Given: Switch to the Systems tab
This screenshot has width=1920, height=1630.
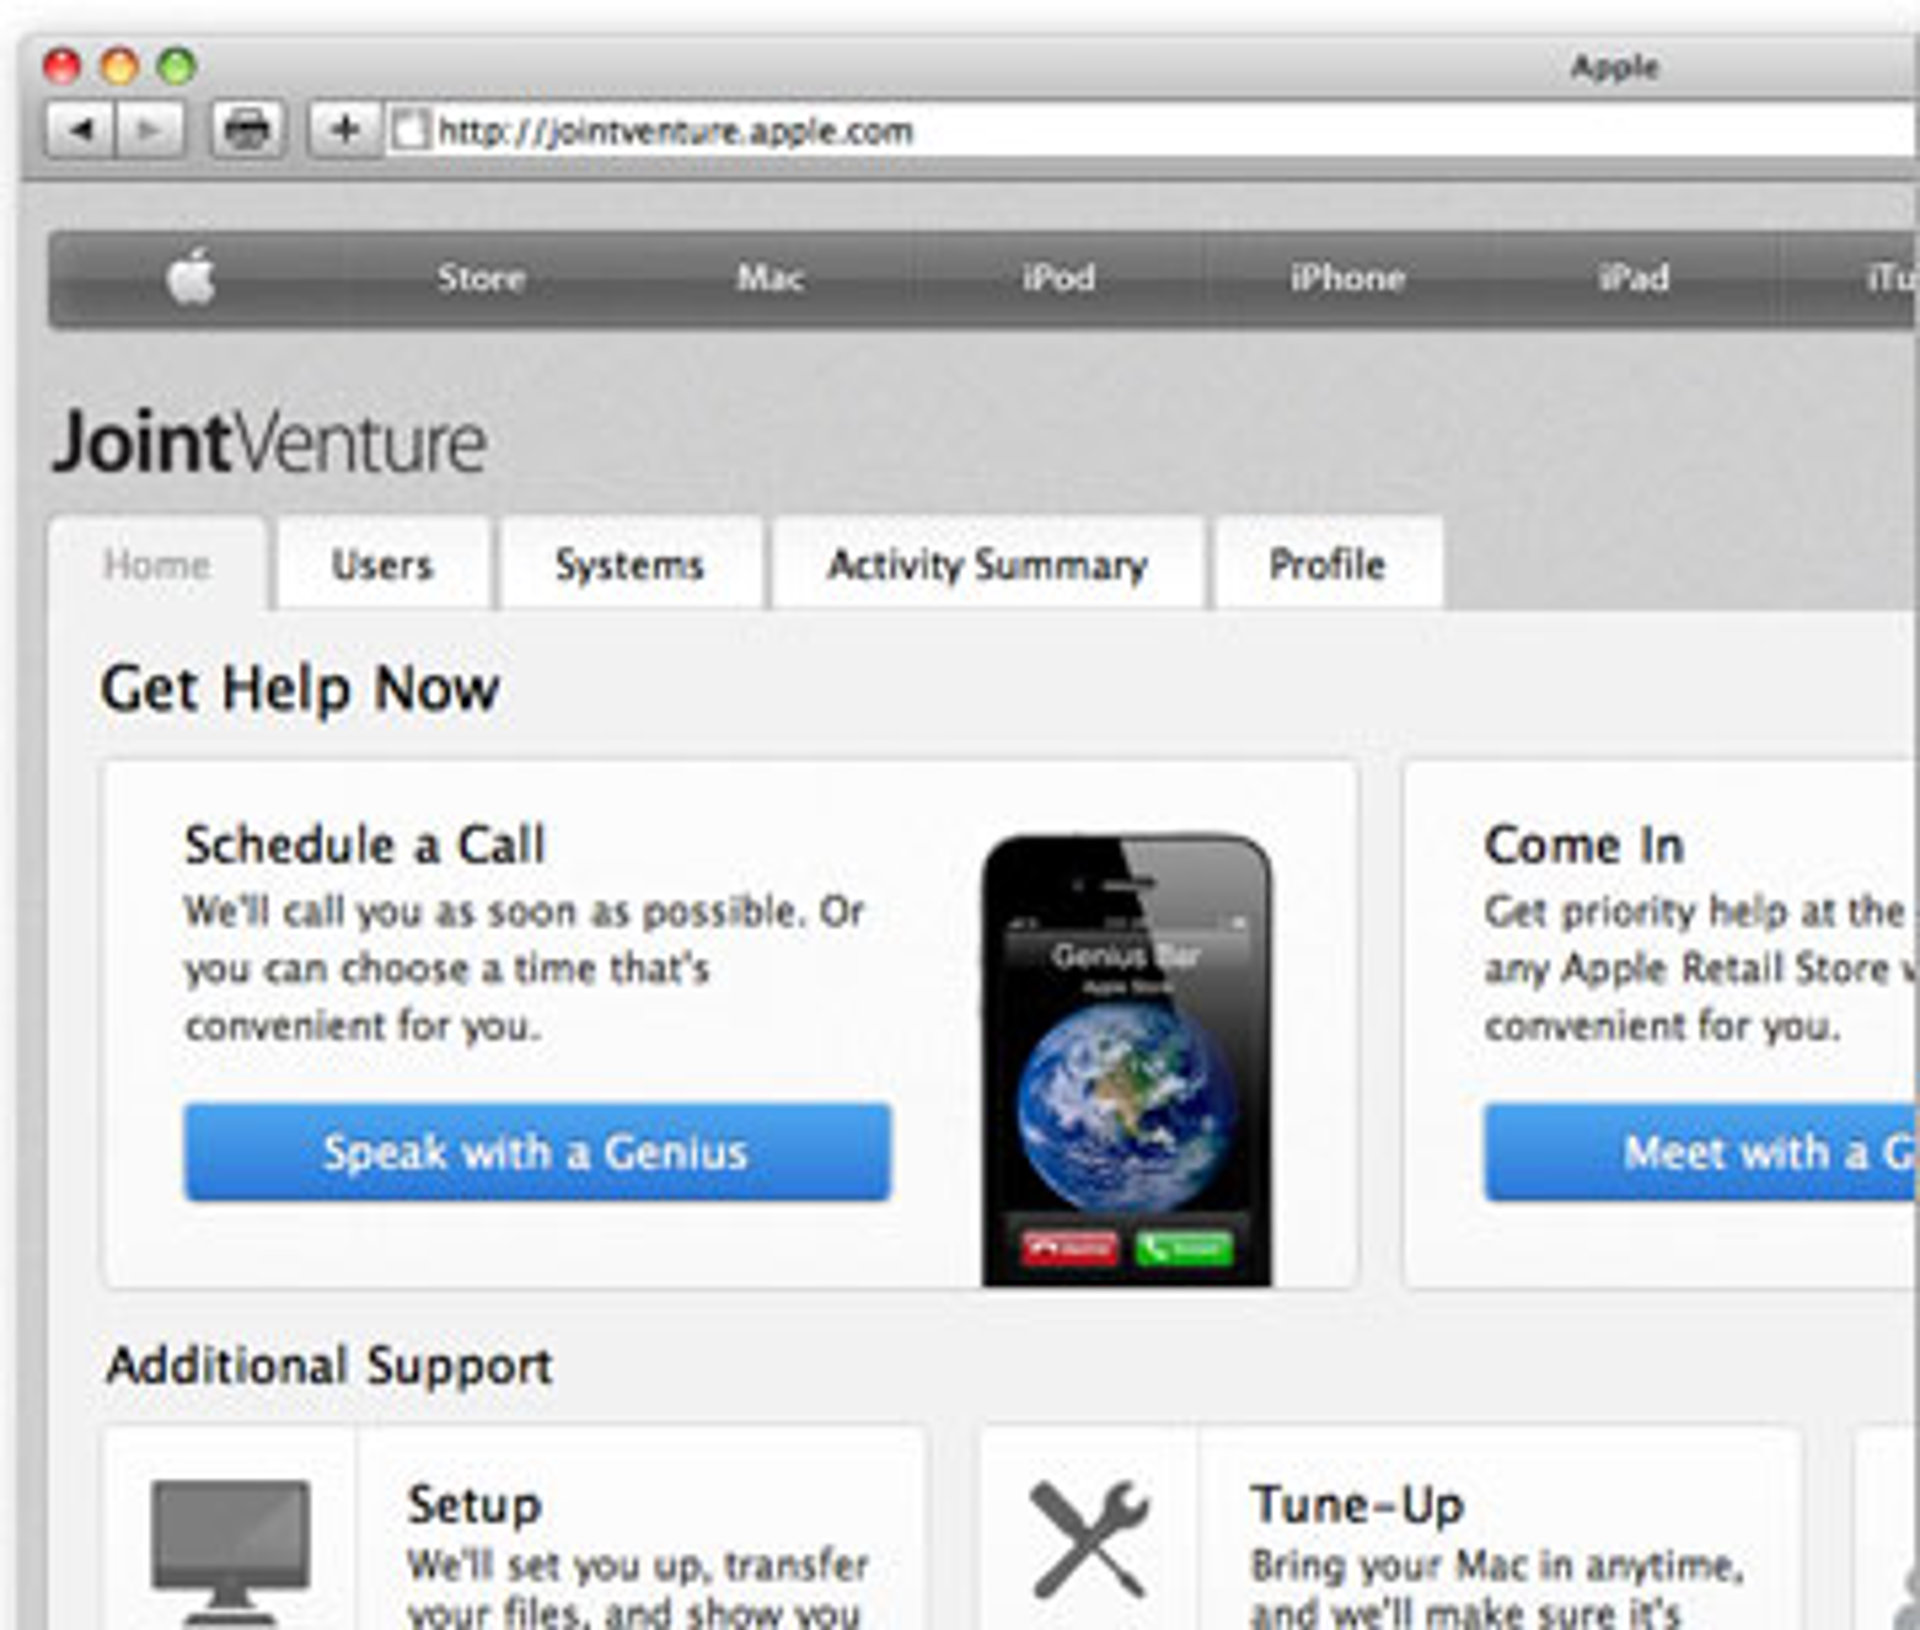Looking at the screenshot, I should tap(631, 564).
